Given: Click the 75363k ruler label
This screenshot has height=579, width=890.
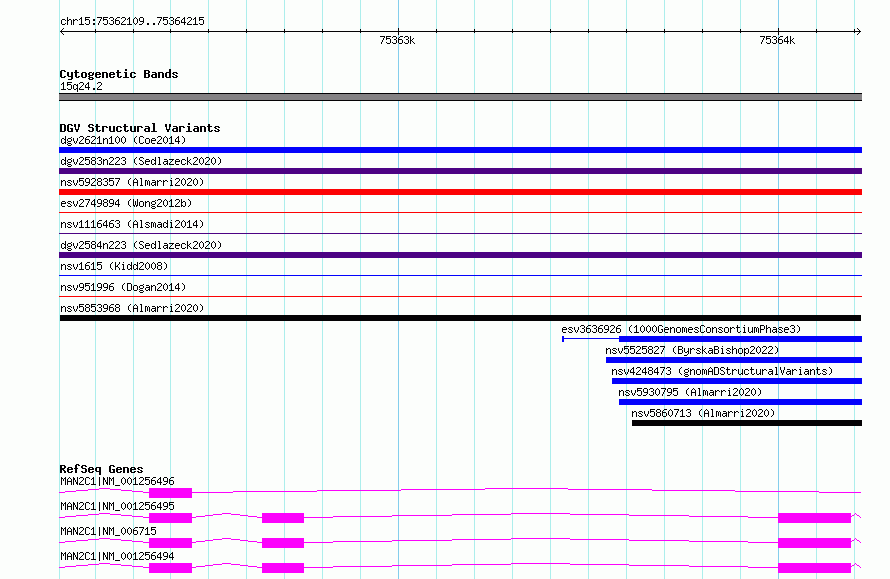Looking at the screenshot, I should point(397,40).
